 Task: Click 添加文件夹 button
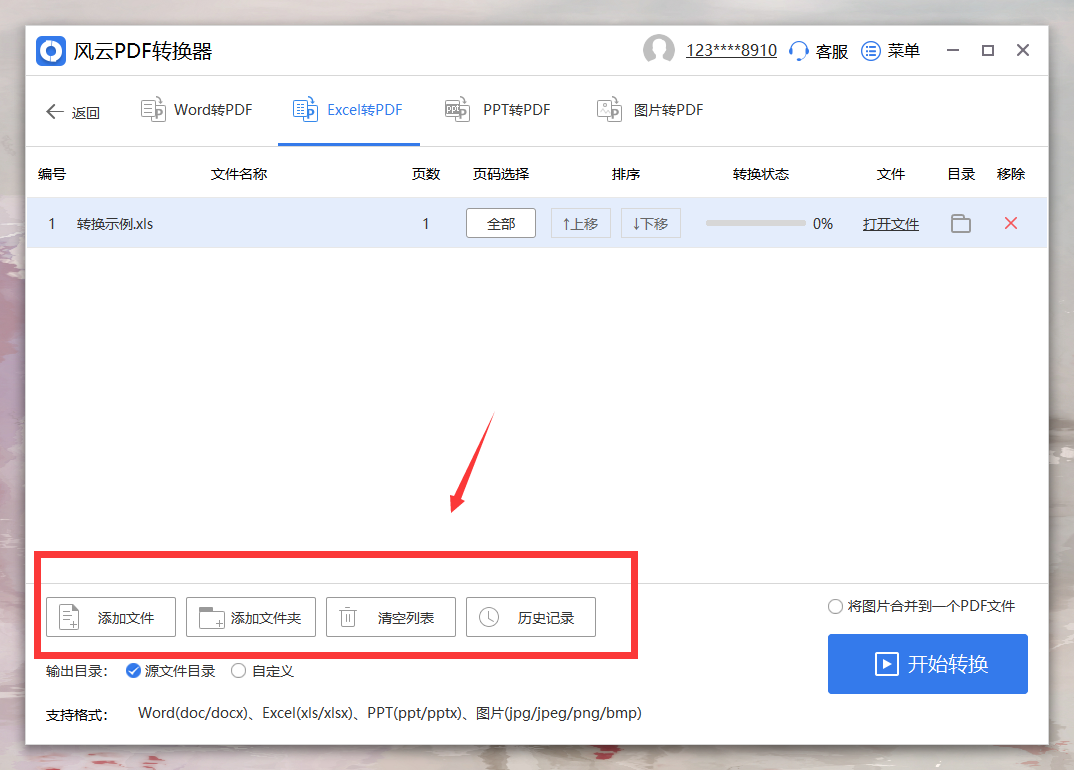coord(251,617)
